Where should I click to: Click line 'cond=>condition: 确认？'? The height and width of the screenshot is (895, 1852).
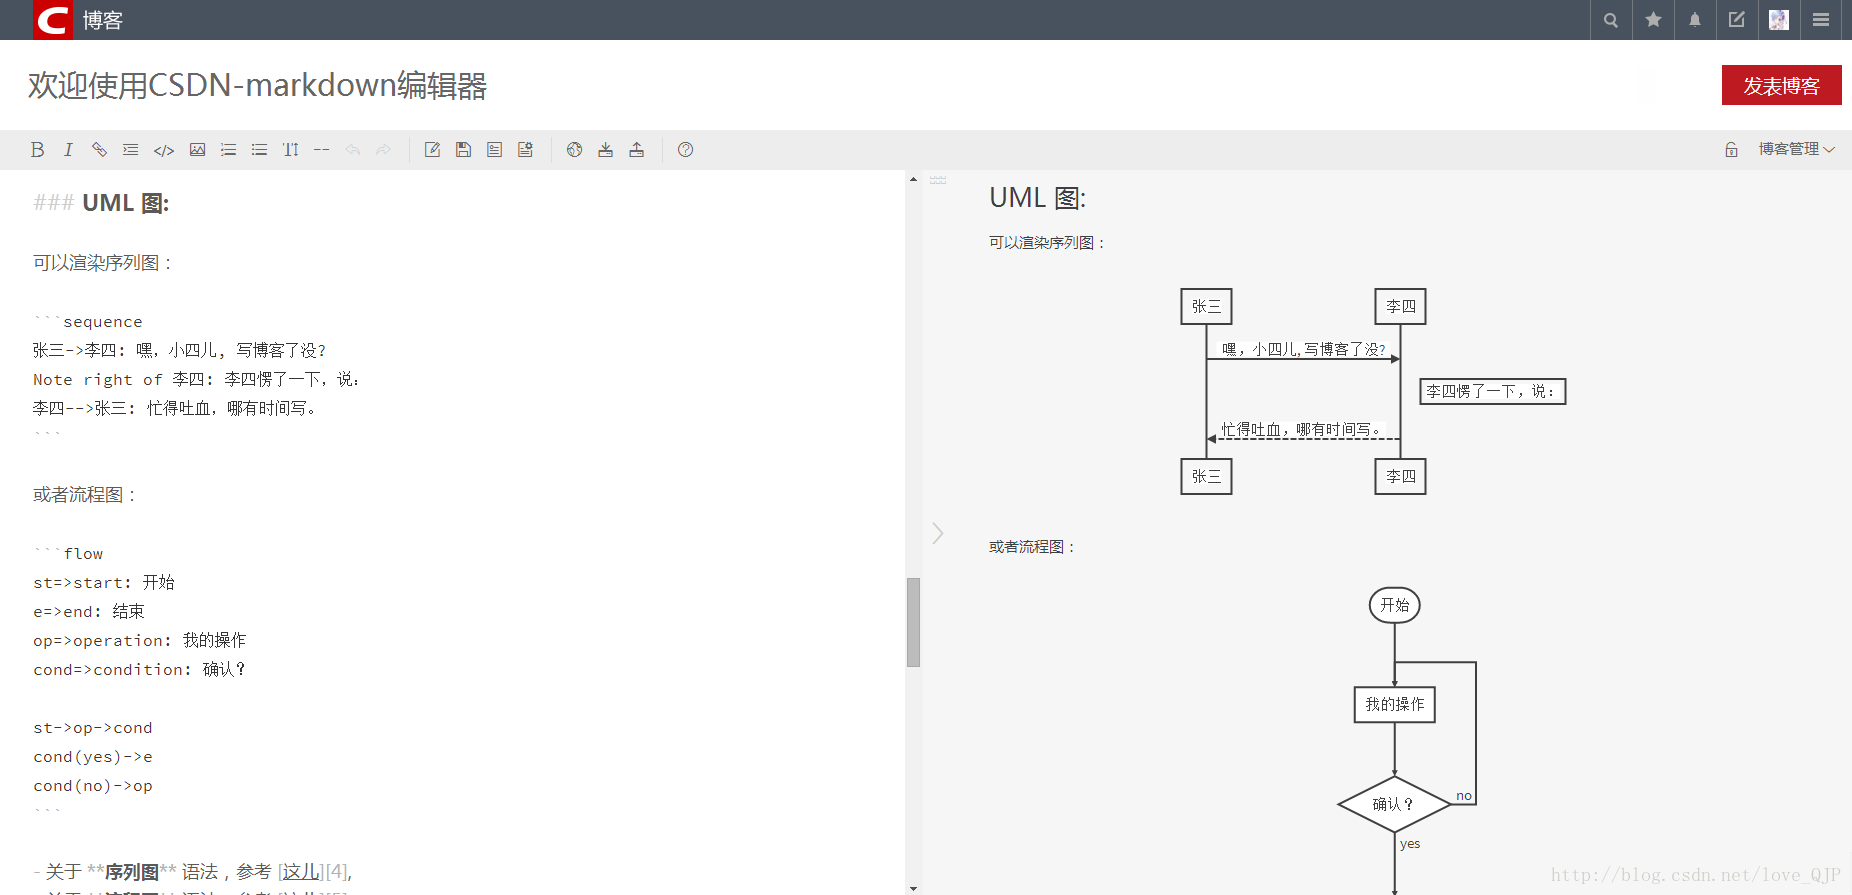[x=140, y=670]
